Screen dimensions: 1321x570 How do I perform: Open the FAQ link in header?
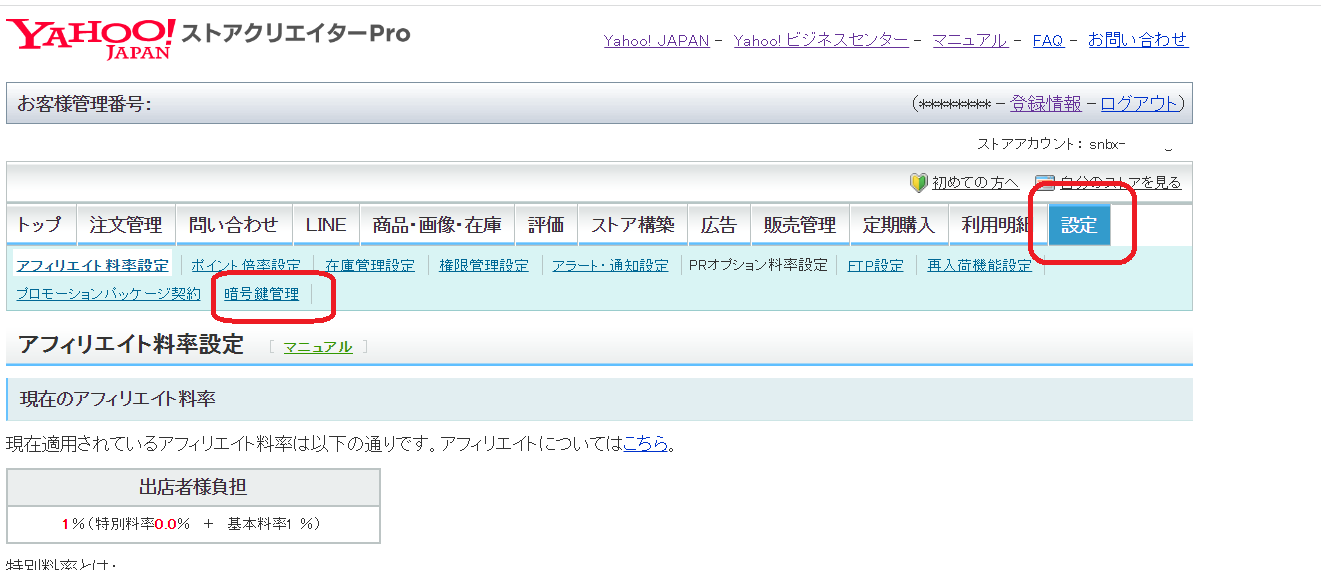[x=1048, y=41]
